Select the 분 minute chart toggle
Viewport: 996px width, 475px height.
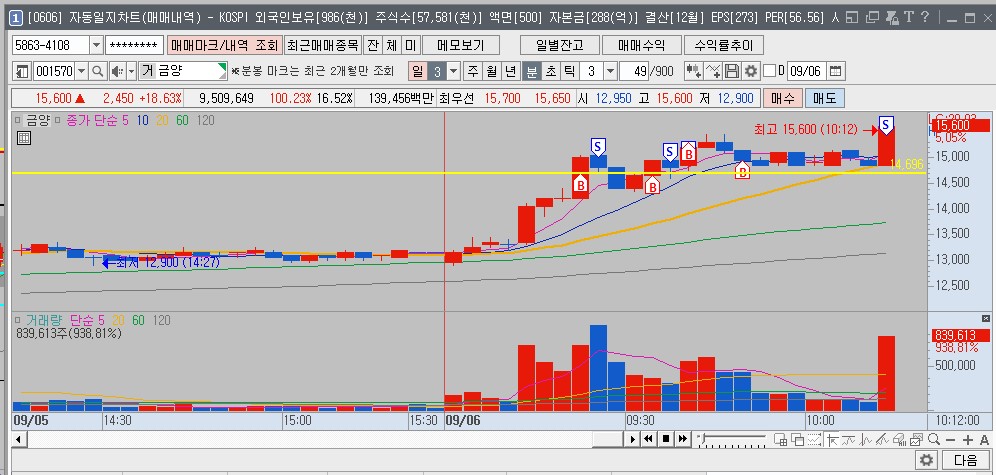[x=531, y=71]
